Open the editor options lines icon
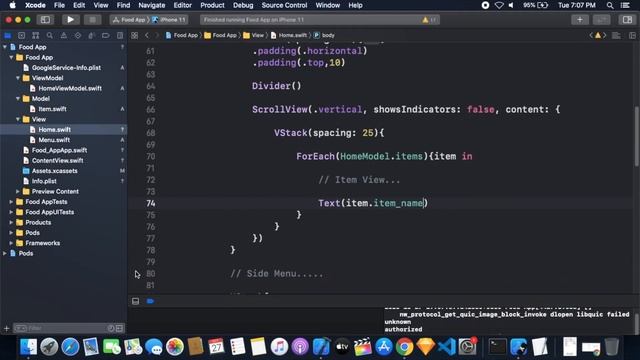The height and width of the screenshot is (360, 640). tap(616, 36)
